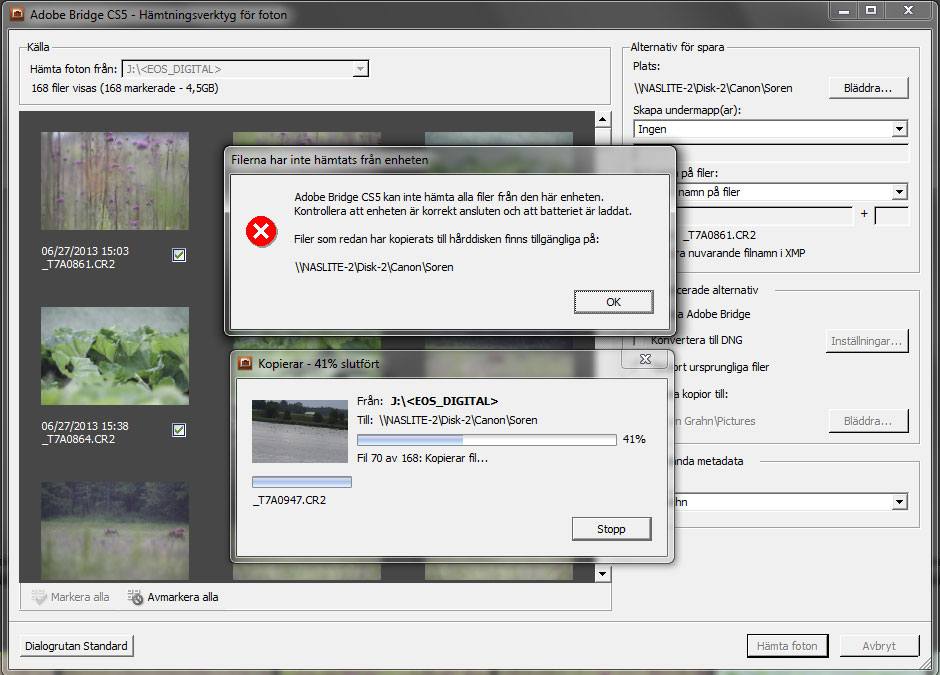Click the line 'Adobe Bridge CS5 kan inte hämta alla filer'
940x675 pixels.
(449, 197)
